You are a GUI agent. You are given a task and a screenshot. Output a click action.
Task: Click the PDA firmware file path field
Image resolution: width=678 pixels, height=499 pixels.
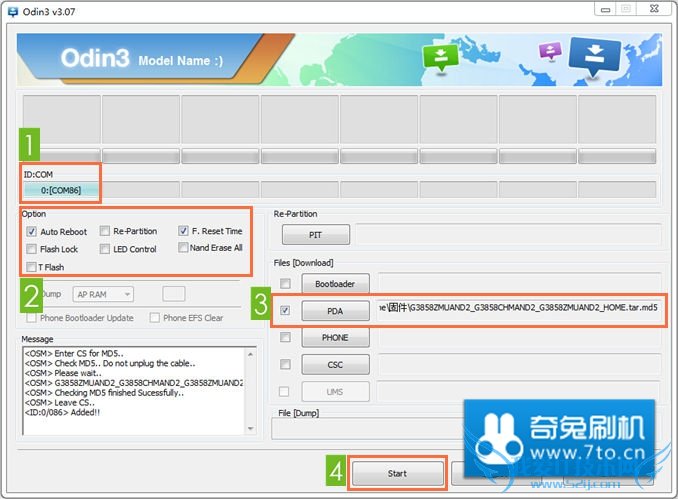(x=520, y=308)
